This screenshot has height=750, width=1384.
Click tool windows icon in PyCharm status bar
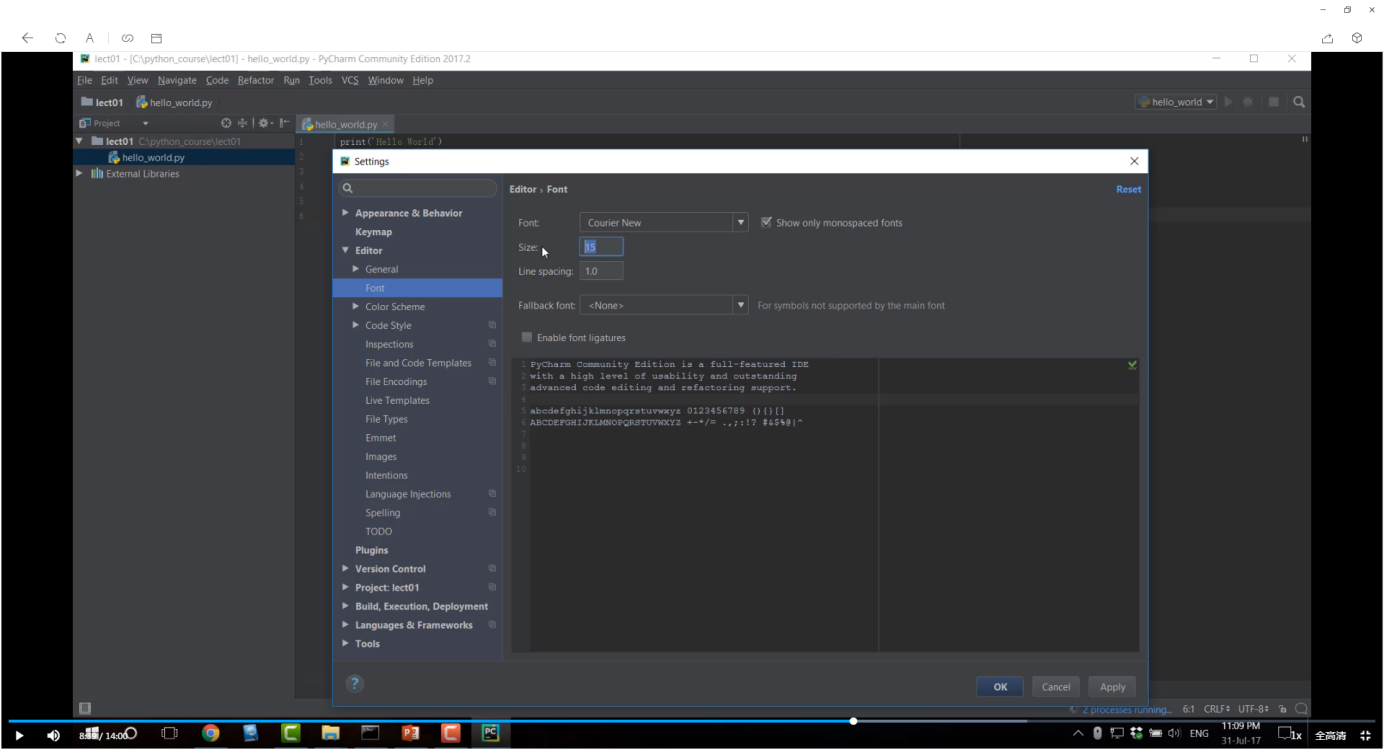(x=85, y=708)
